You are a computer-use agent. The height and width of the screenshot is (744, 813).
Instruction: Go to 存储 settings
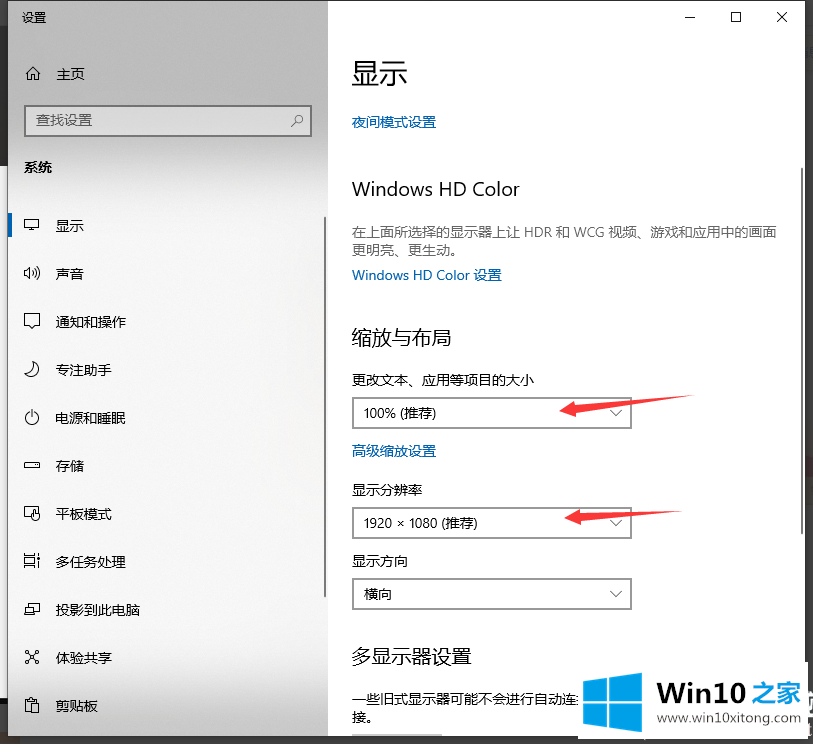tap(69, 466)
